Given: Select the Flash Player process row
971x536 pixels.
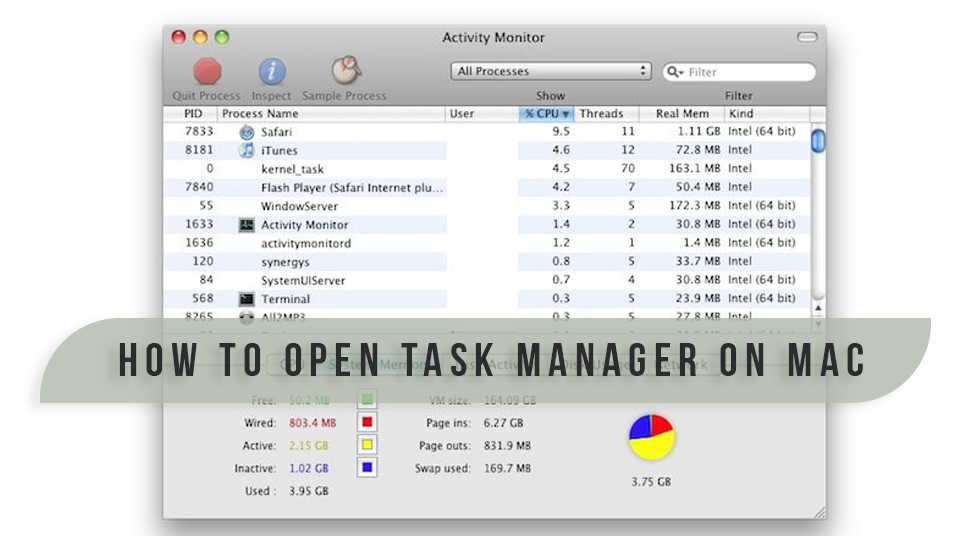Looking at the screenshot, I should click(487, 187).
